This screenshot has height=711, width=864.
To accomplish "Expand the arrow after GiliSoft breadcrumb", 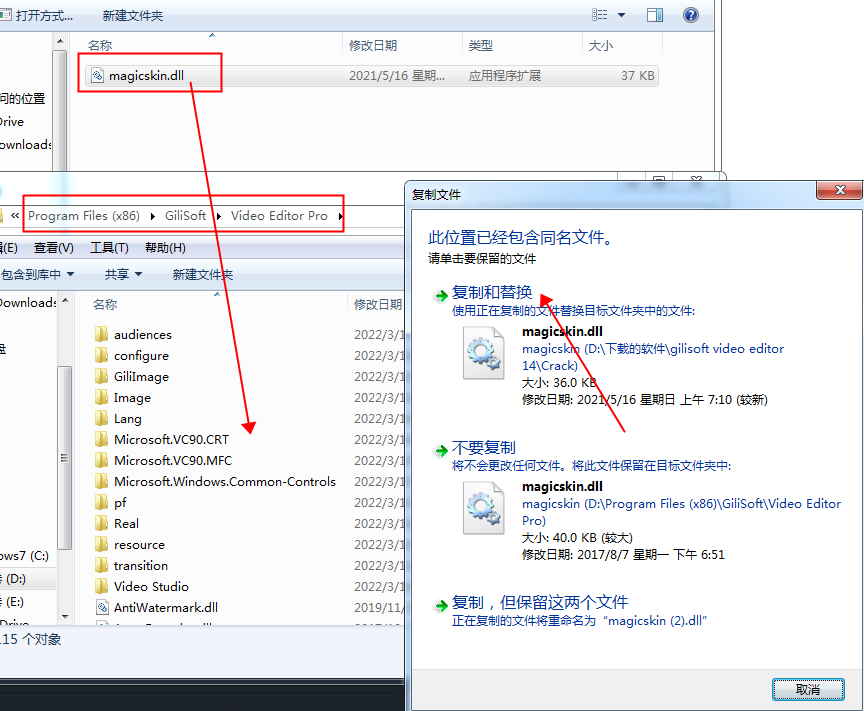I will [x=219, y=216].
